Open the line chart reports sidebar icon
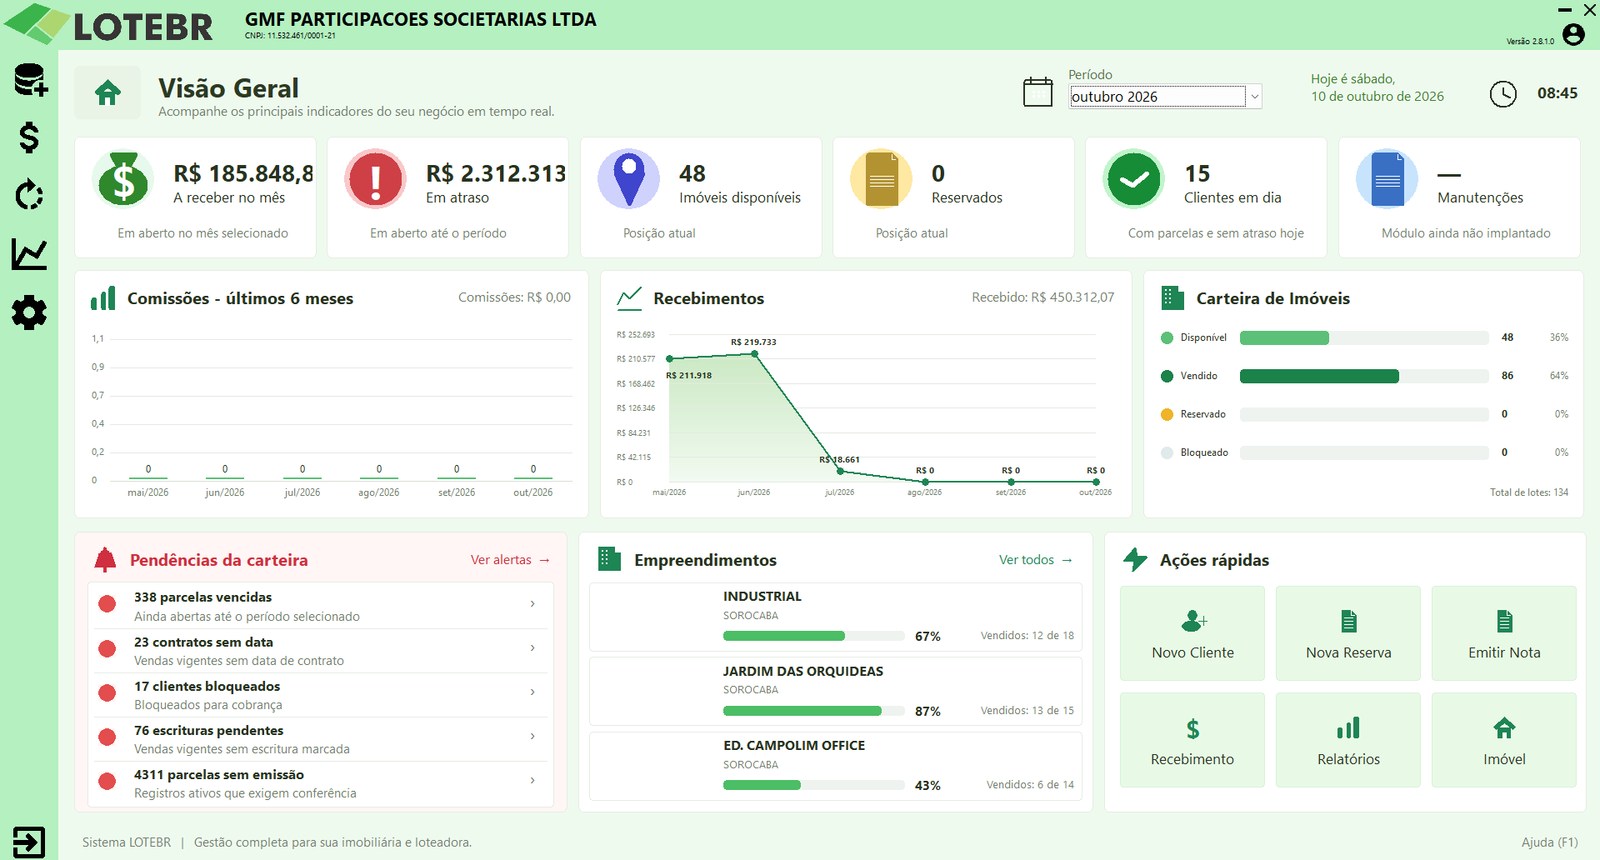Screen dimensions: 1600x860 pyautogui.click(x=29, y=254)
